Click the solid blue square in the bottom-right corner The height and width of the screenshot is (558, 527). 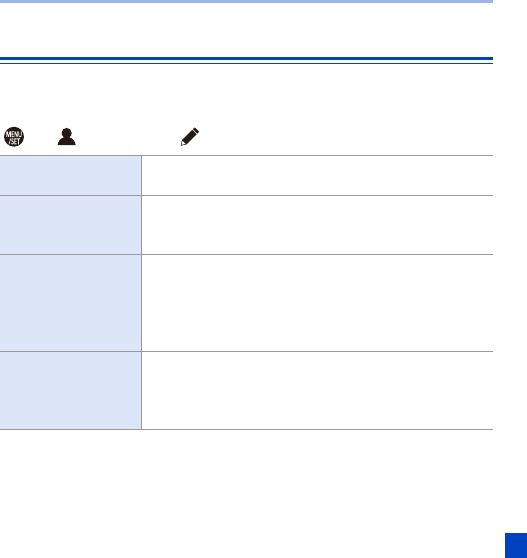516,545
